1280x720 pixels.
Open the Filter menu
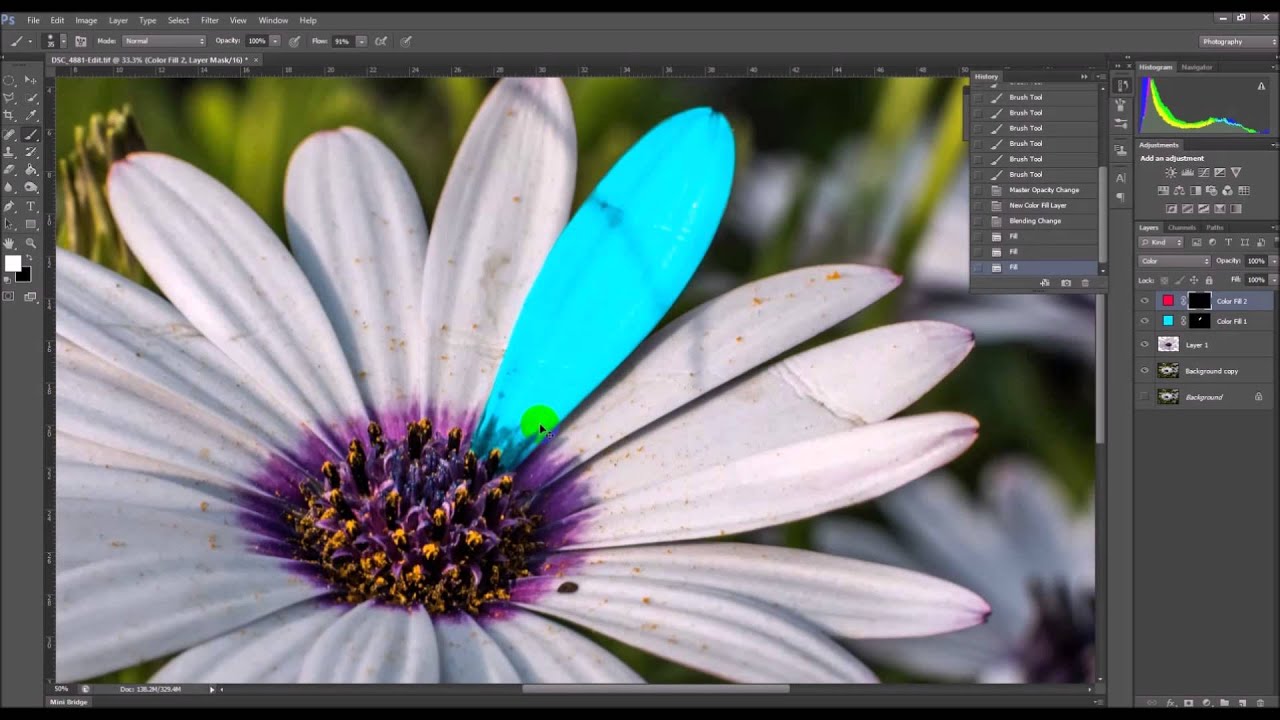click(x=210, y=20)
